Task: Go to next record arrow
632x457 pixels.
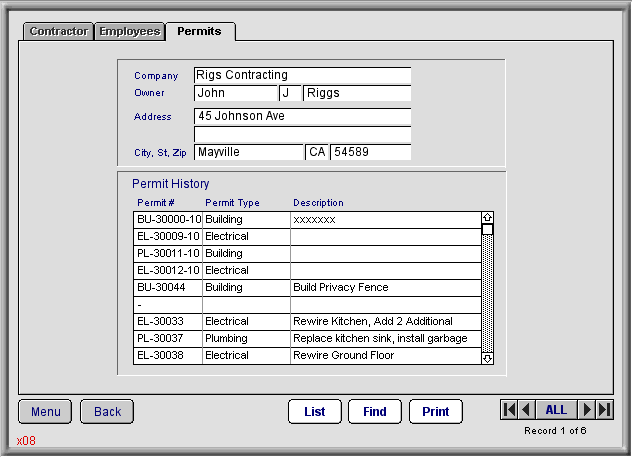Action: (x=587, y=410)
